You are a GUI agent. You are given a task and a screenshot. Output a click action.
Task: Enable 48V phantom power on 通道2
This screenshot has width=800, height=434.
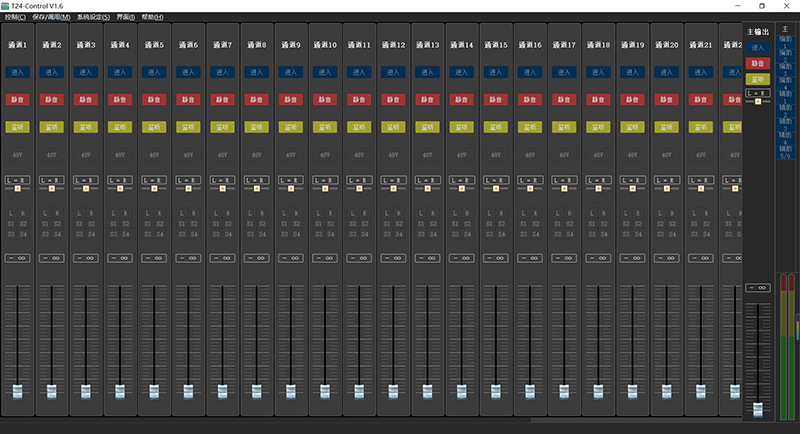point(51,155)
